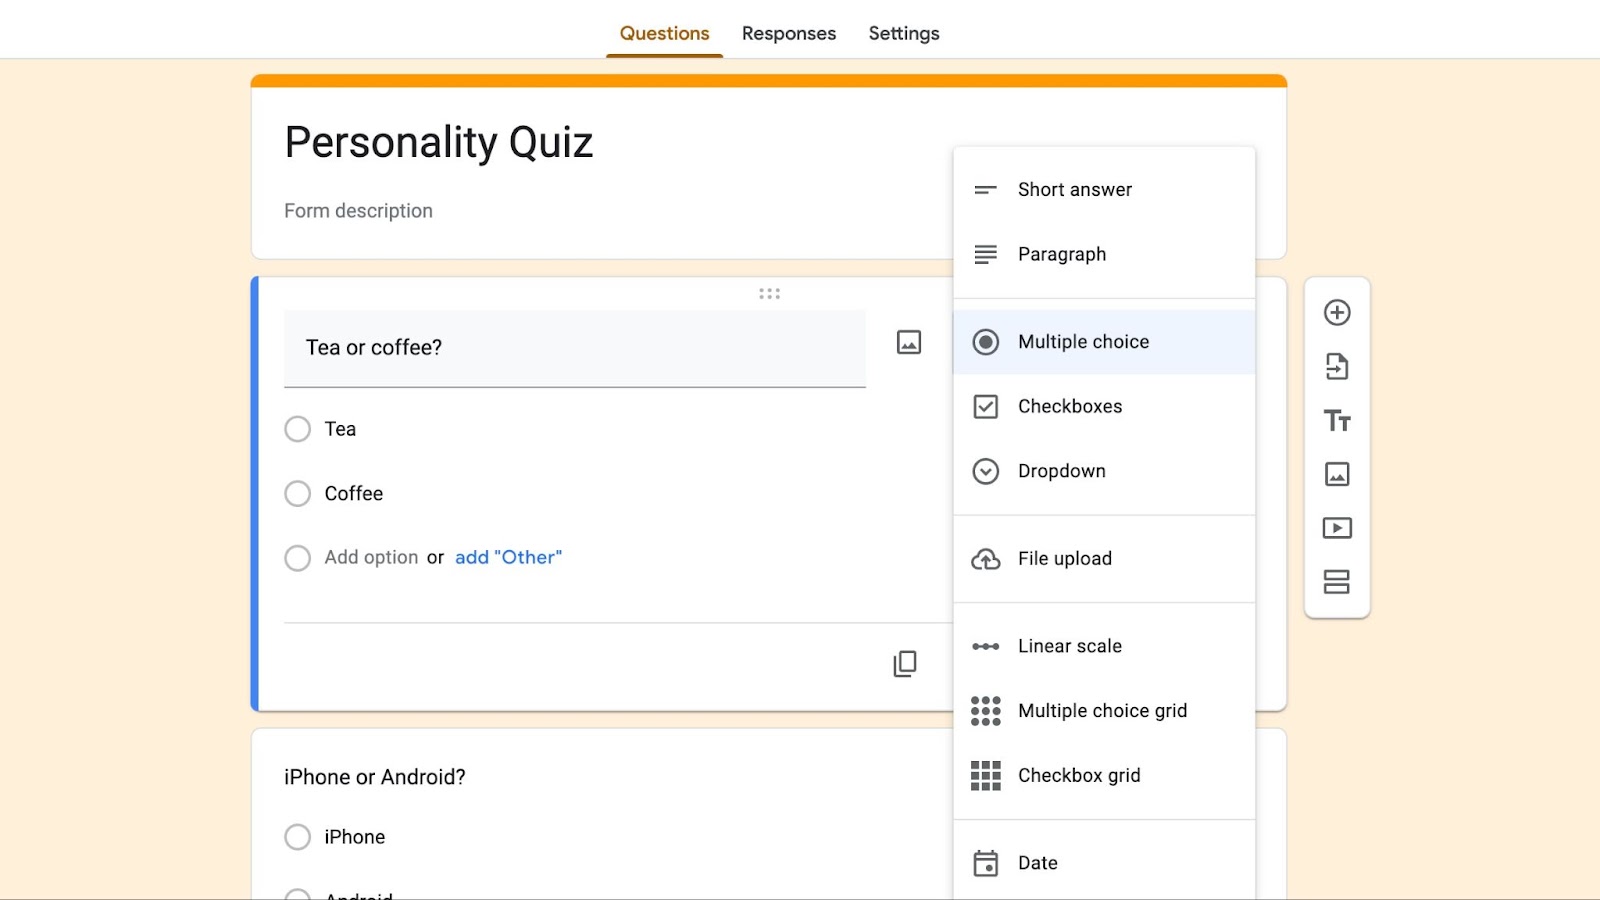This screenshot has width=1600, height=900.
Task: Choose Checkboxes from the type menu
Action: coord(1069,407)
